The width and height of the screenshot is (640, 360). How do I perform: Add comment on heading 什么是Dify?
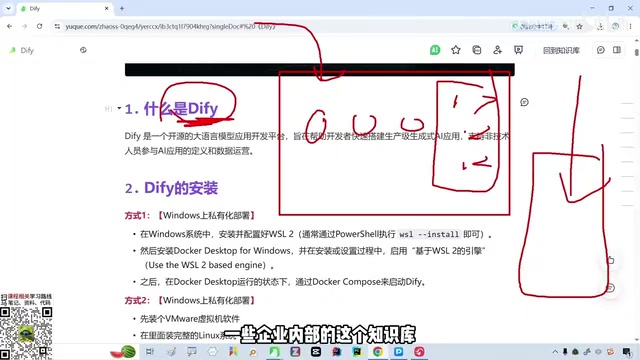(x=524, y=102)
